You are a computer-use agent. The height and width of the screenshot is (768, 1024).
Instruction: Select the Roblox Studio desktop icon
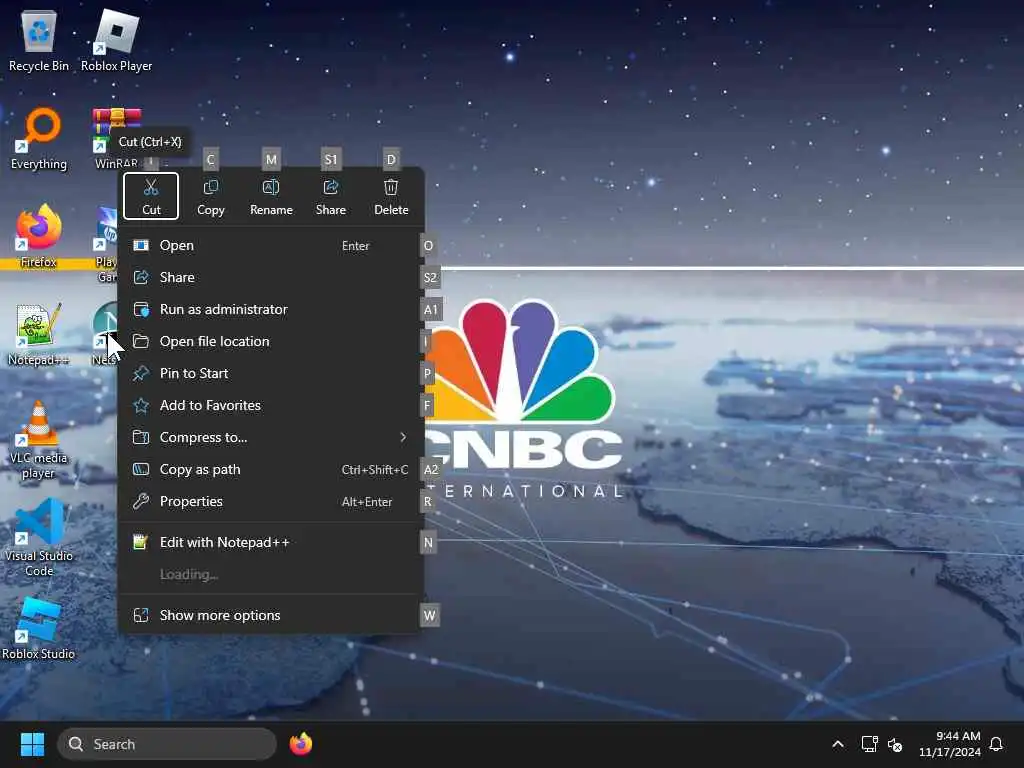(39, 628)
